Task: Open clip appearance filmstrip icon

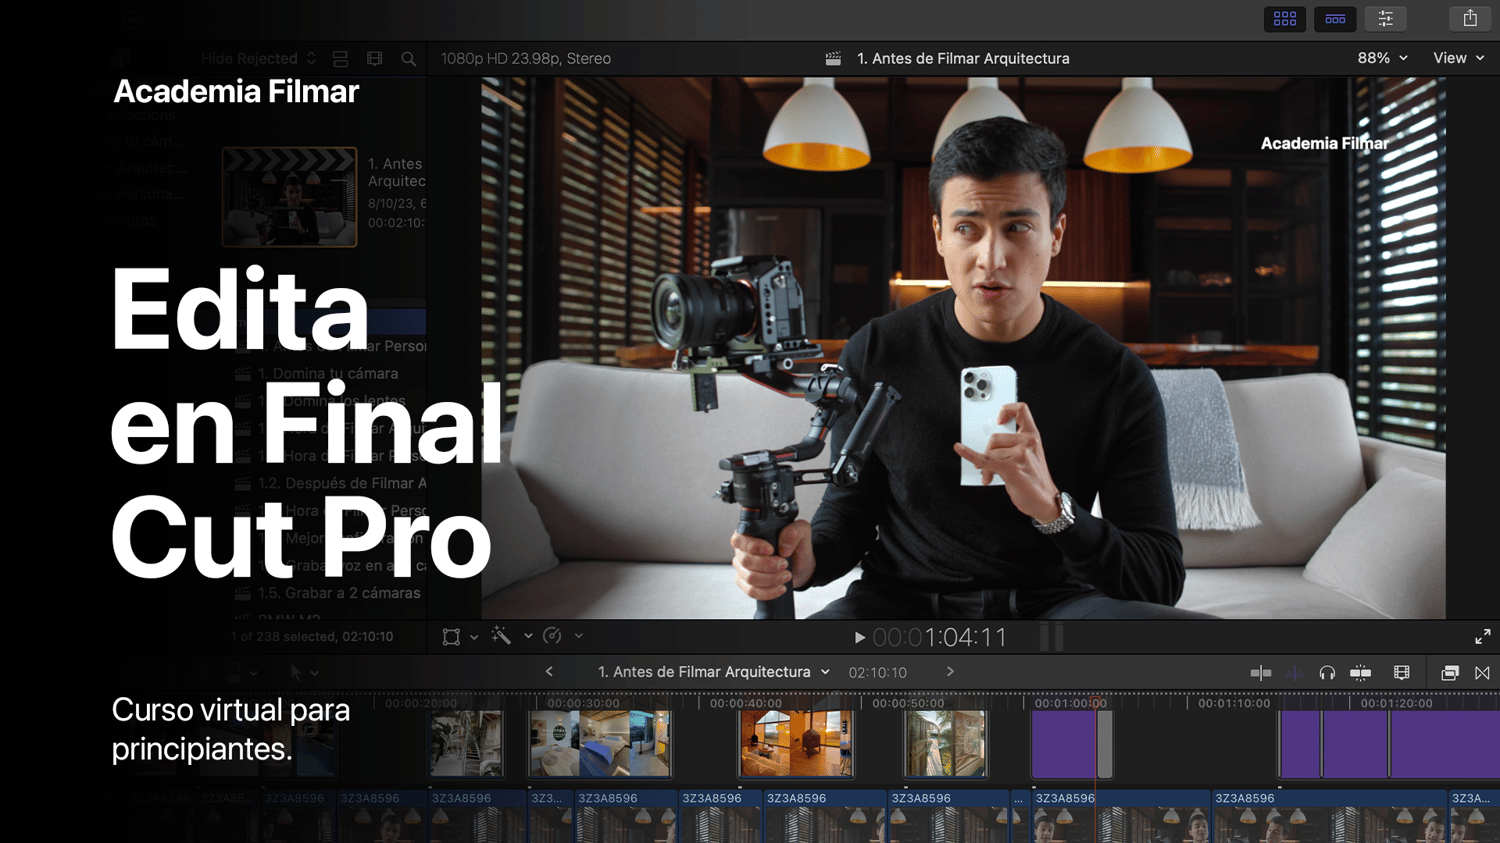Action: click(1402, 673)
